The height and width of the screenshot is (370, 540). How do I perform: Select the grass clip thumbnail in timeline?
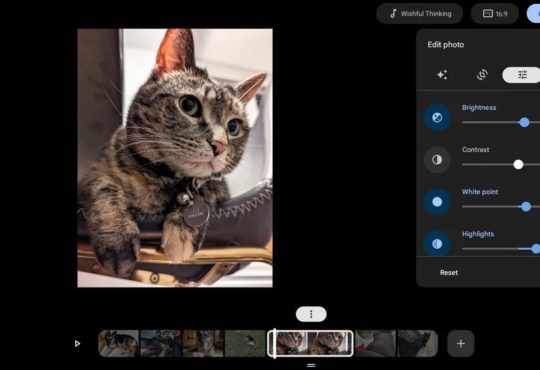coord(245,343)
